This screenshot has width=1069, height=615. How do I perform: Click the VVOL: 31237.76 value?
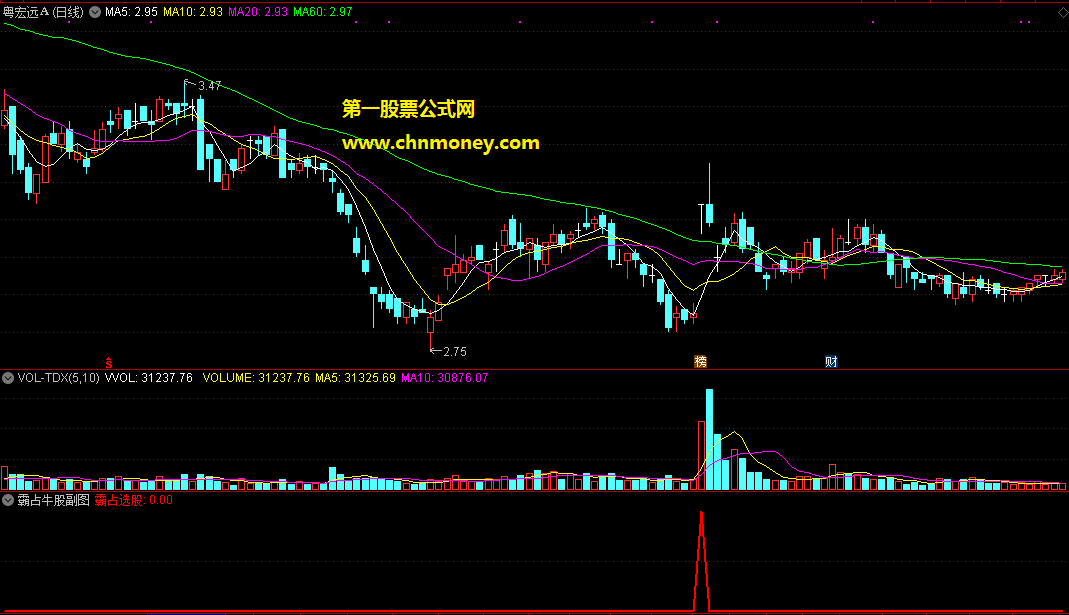pyautogui.click(x=149, y=378)
